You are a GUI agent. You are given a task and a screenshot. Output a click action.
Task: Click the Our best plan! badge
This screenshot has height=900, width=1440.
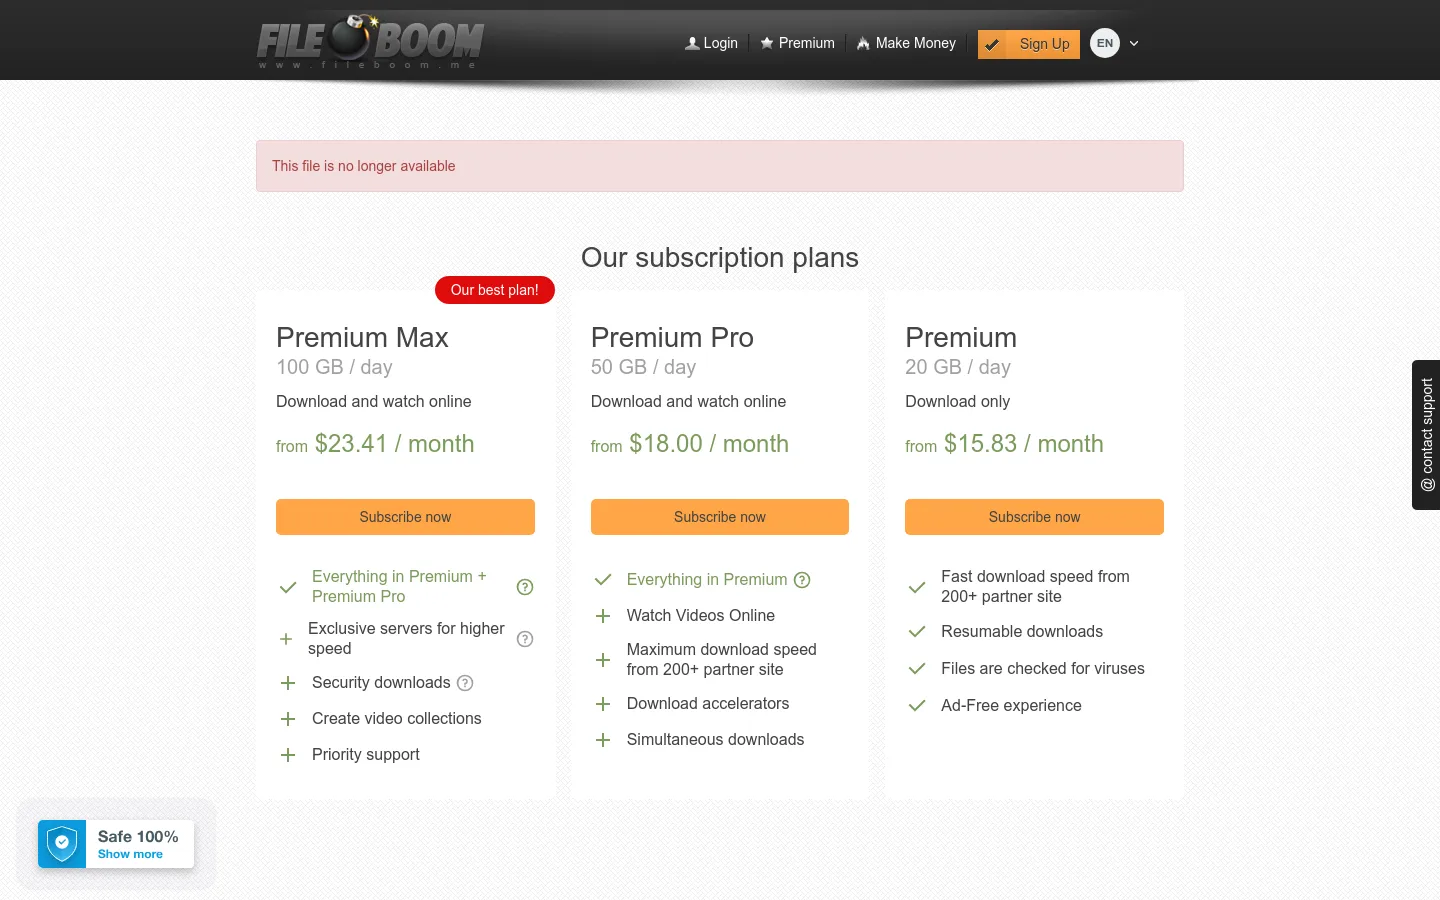495,290
